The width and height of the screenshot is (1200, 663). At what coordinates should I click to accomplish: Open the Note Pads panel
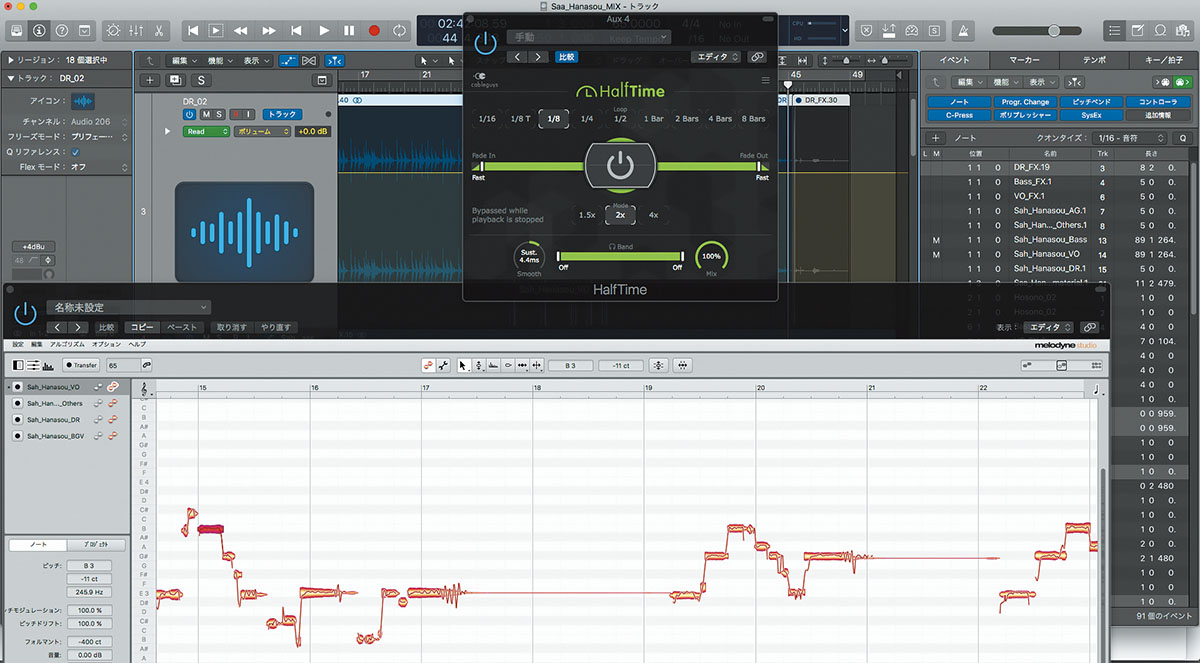(1138, 31)
